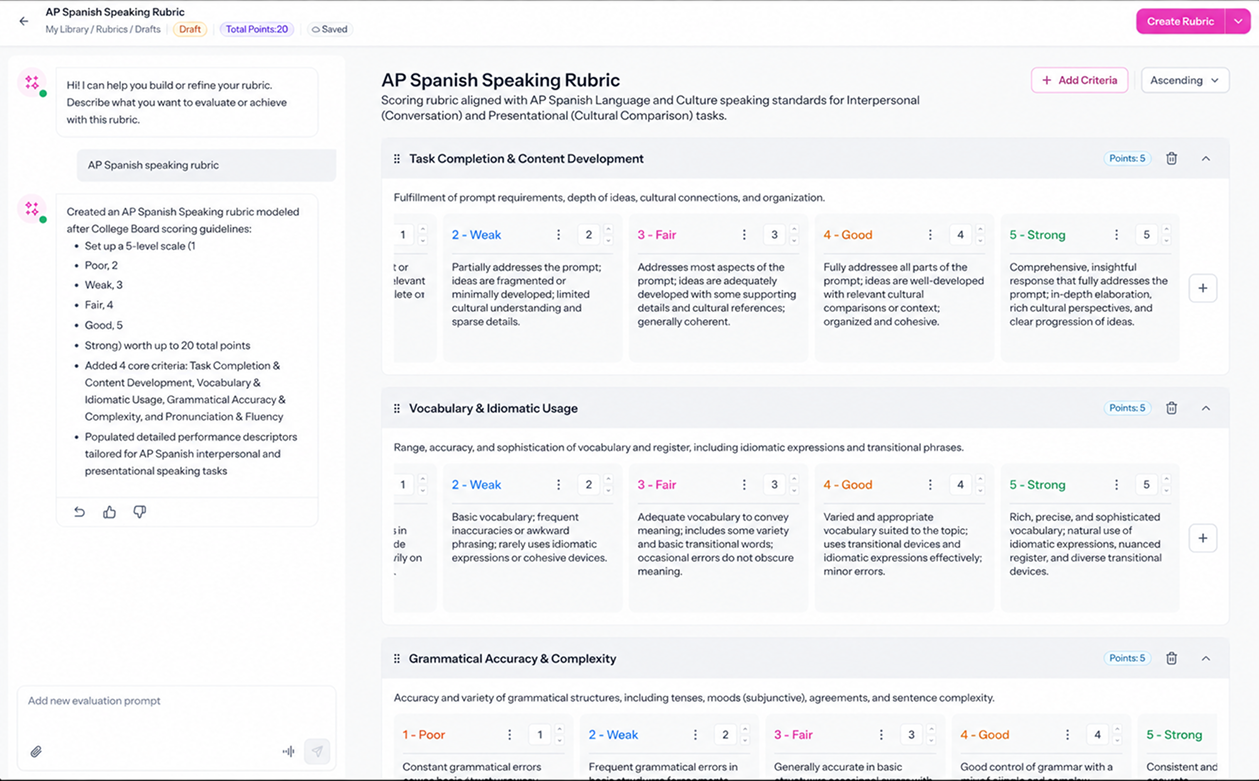Collapse Task Completion & Content Development section

[1206, 158]
